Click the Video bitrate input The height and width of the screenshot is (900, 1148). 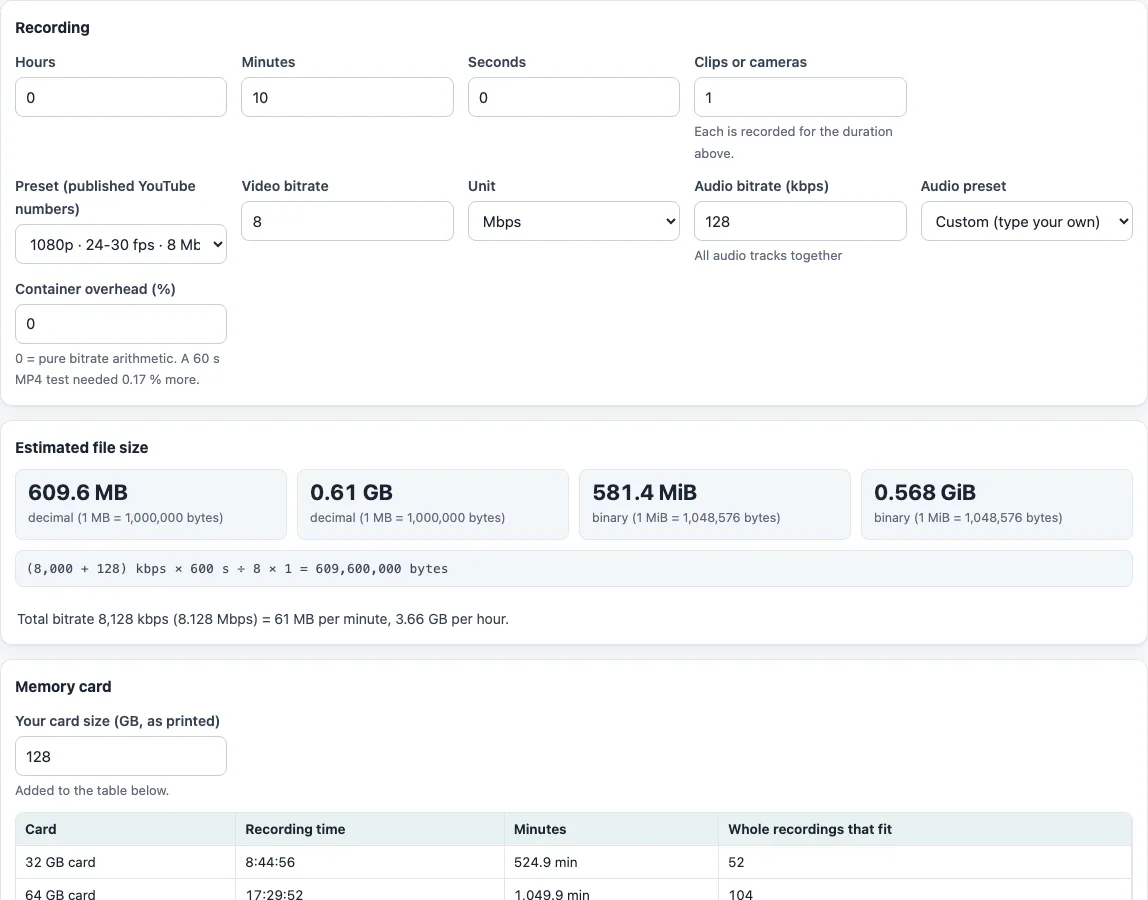coord(347,221)
